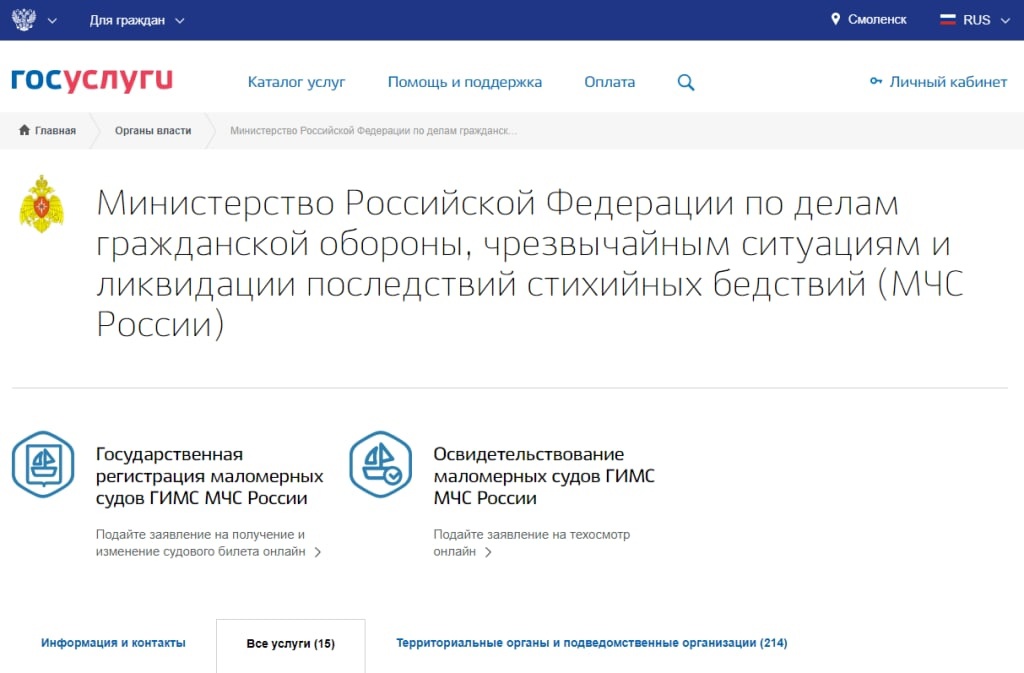Screen dimensions: 1024x673
Task: Expand the chevron next to the coat of arms
Action: 52,21
